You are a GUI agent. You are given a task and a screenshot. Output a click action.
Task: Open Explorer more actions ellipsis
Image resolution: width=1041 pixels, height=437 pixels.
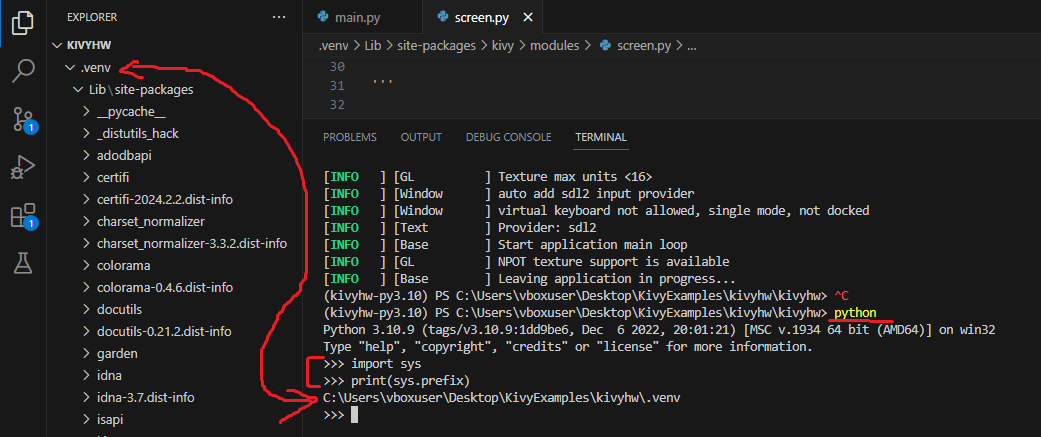pos(279,17)
